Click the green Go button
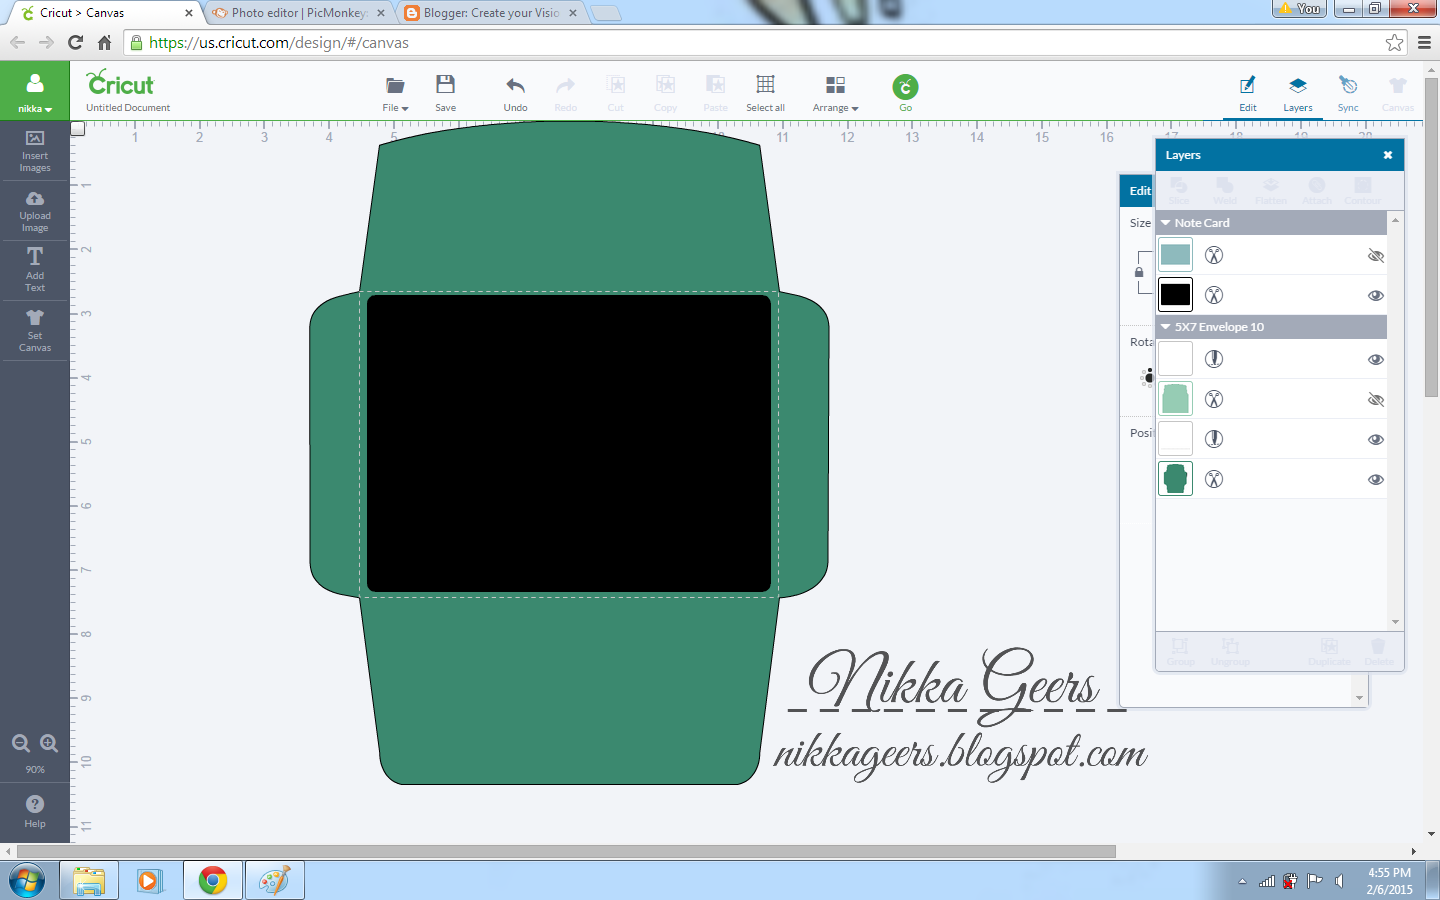The width and height of the screenshot is (1440, 900). 905,89
